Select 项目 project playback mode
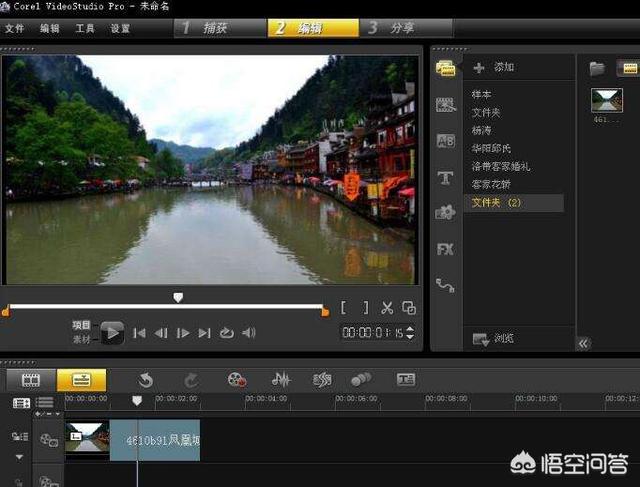Viewport: 640px width, 487px height. click(81, 325)
